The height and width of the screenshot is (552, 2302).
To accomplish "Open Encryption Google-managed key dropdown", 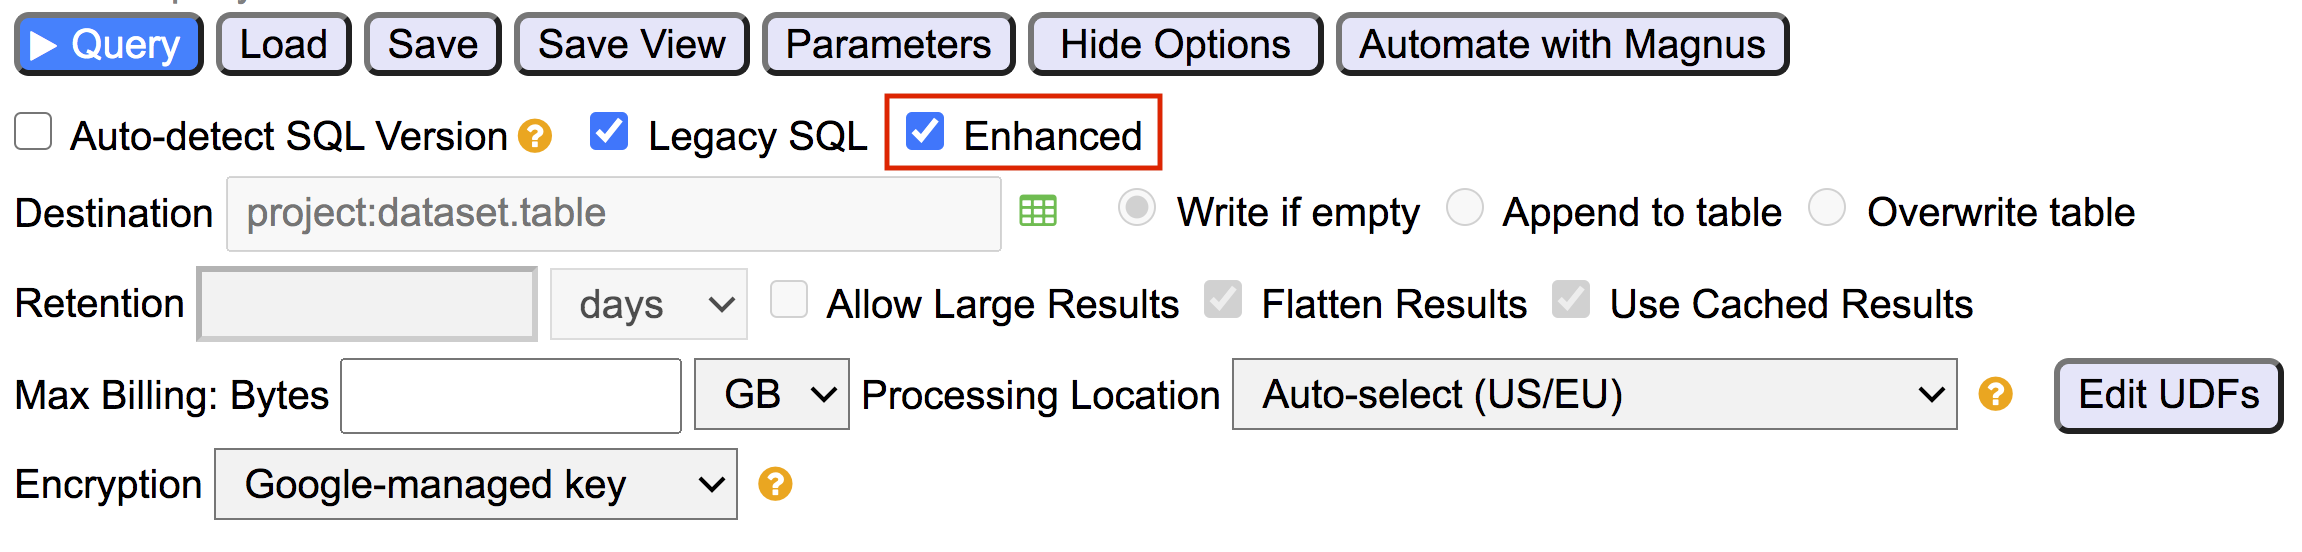I will (x=476, y=484).
